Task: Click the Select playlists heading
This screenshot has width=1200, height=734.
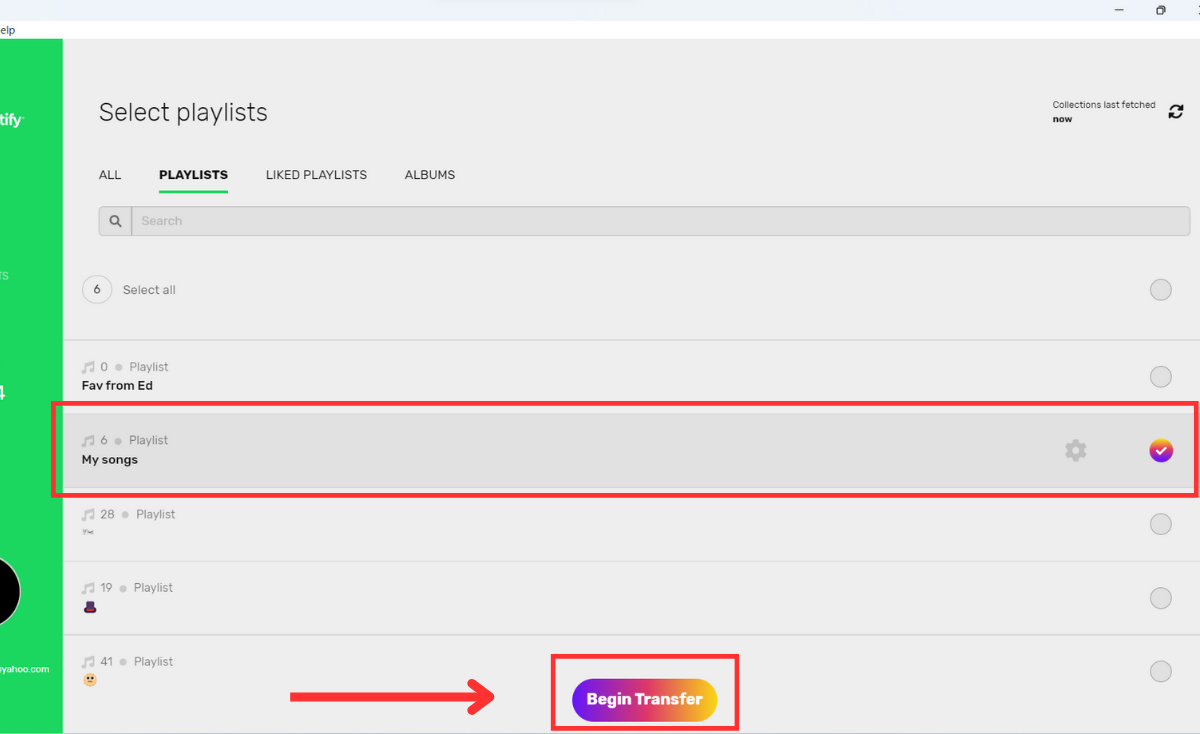Action: (183, 113)
